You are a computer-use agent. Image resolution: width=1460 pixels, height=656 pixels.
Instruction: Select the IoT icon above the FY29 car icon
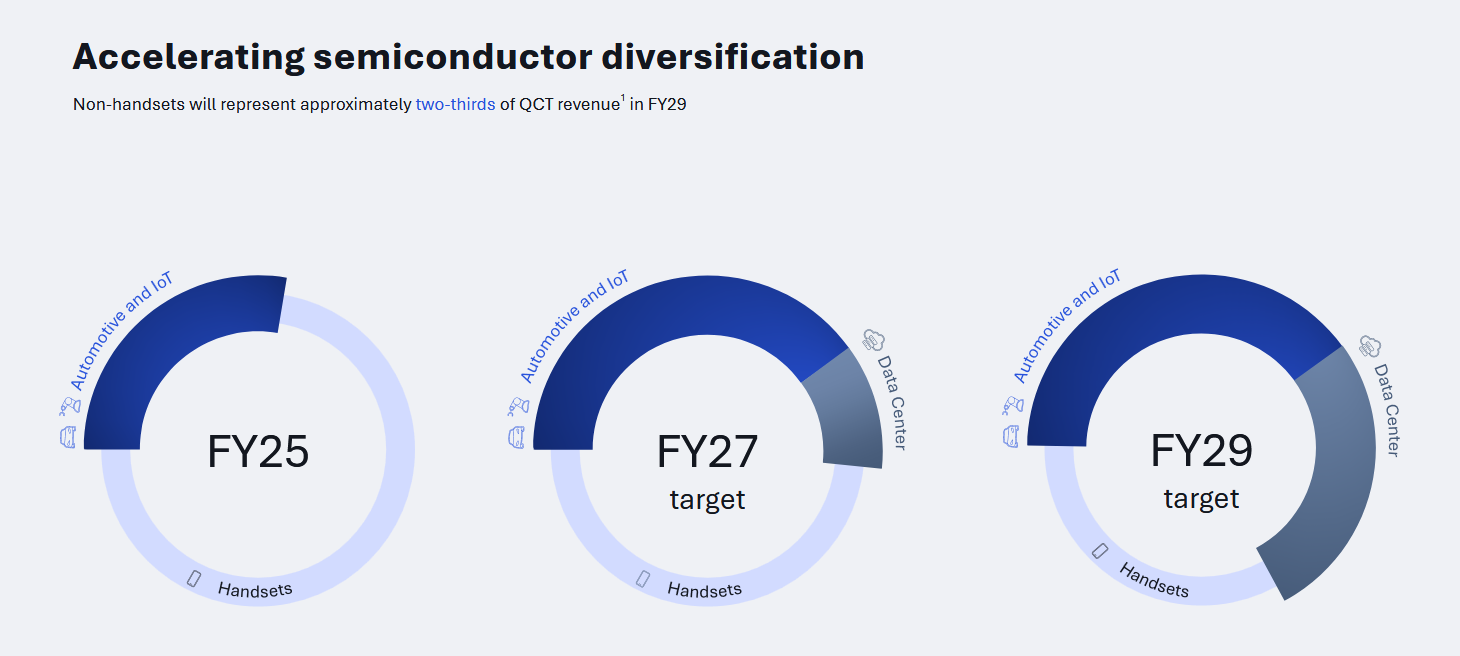(x=1011, y=405)
